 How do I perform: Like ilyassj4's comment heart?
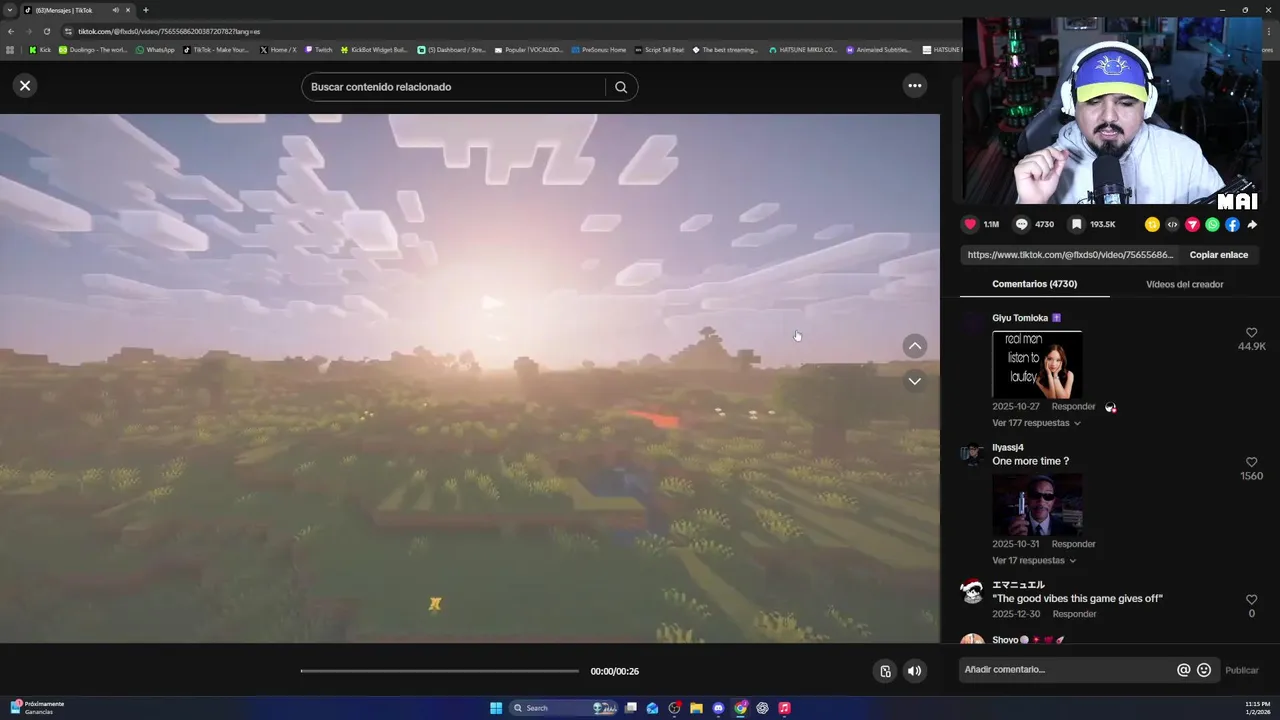pos(1251,463)
